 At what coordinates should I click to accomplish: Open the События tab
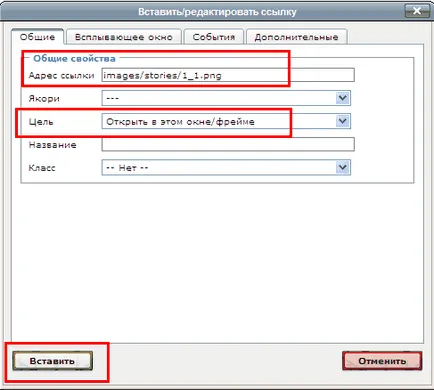214,37
